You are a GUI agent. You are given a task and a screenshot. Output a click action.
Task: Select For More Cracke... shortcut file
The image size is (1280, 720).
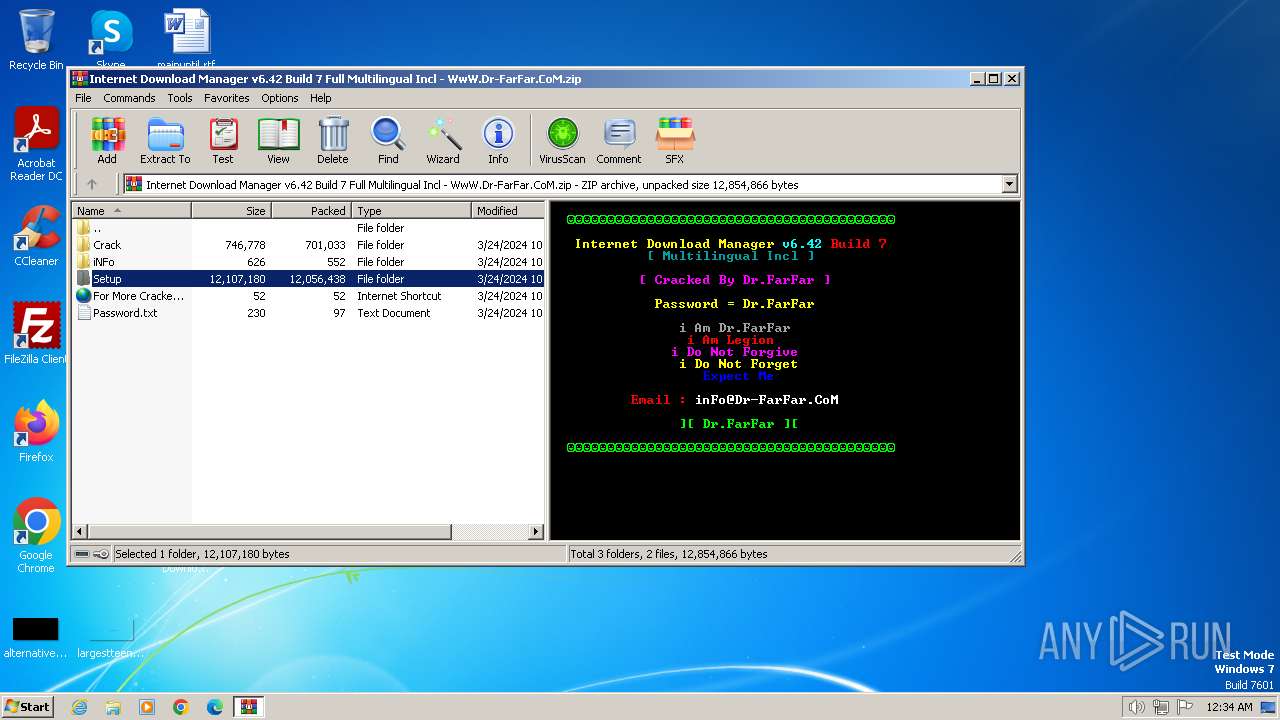308,296
